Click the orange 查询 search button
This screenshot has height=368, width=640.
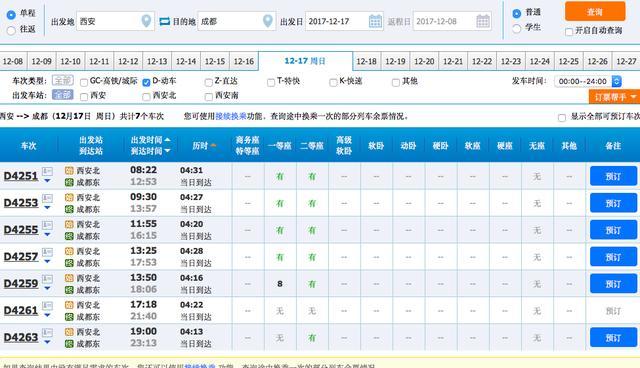pos(595,12)
